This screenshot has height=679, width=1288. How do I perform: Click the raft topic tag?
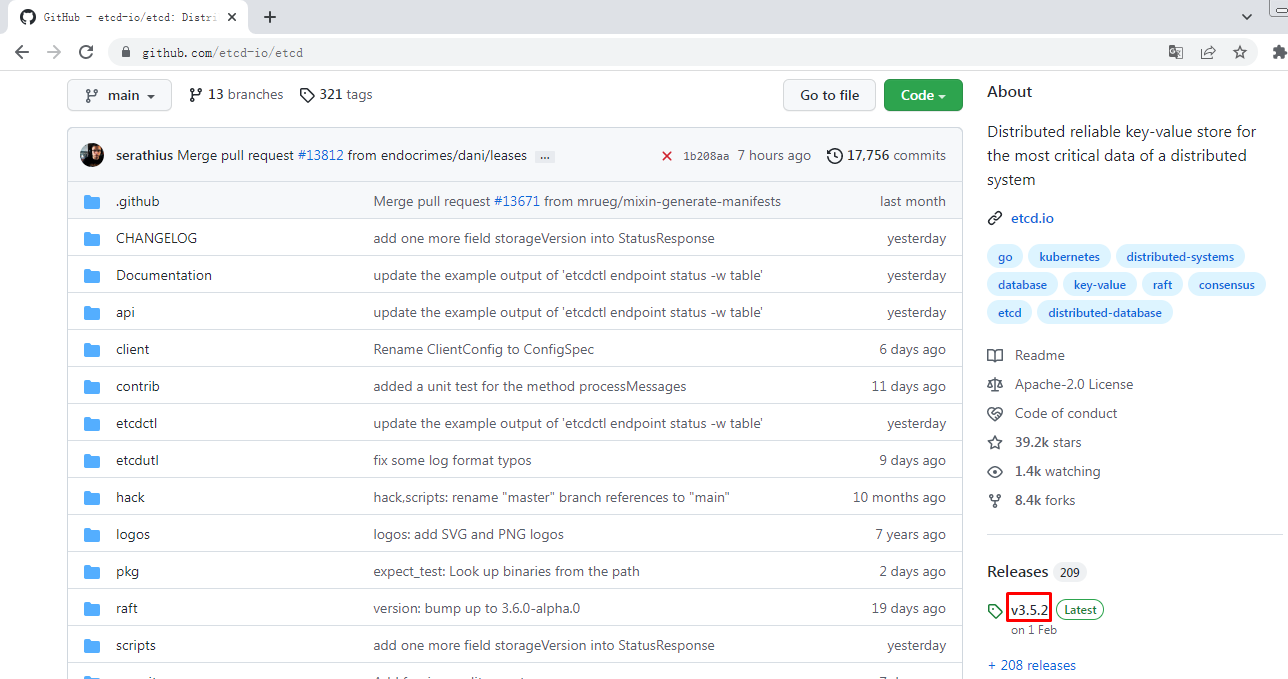pos(1162,285)
